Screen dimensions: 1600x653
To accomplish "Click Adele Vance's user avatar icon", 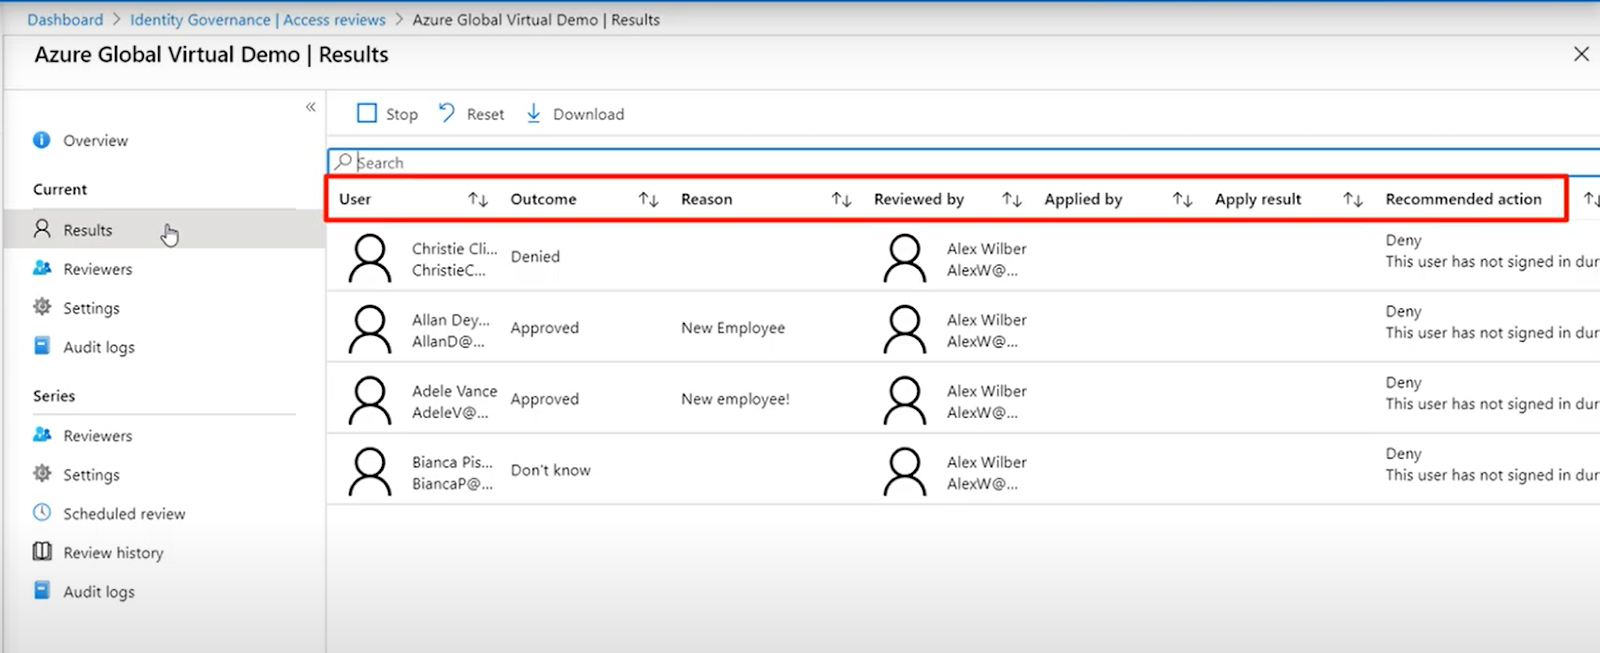I will (x=370, y=400).
